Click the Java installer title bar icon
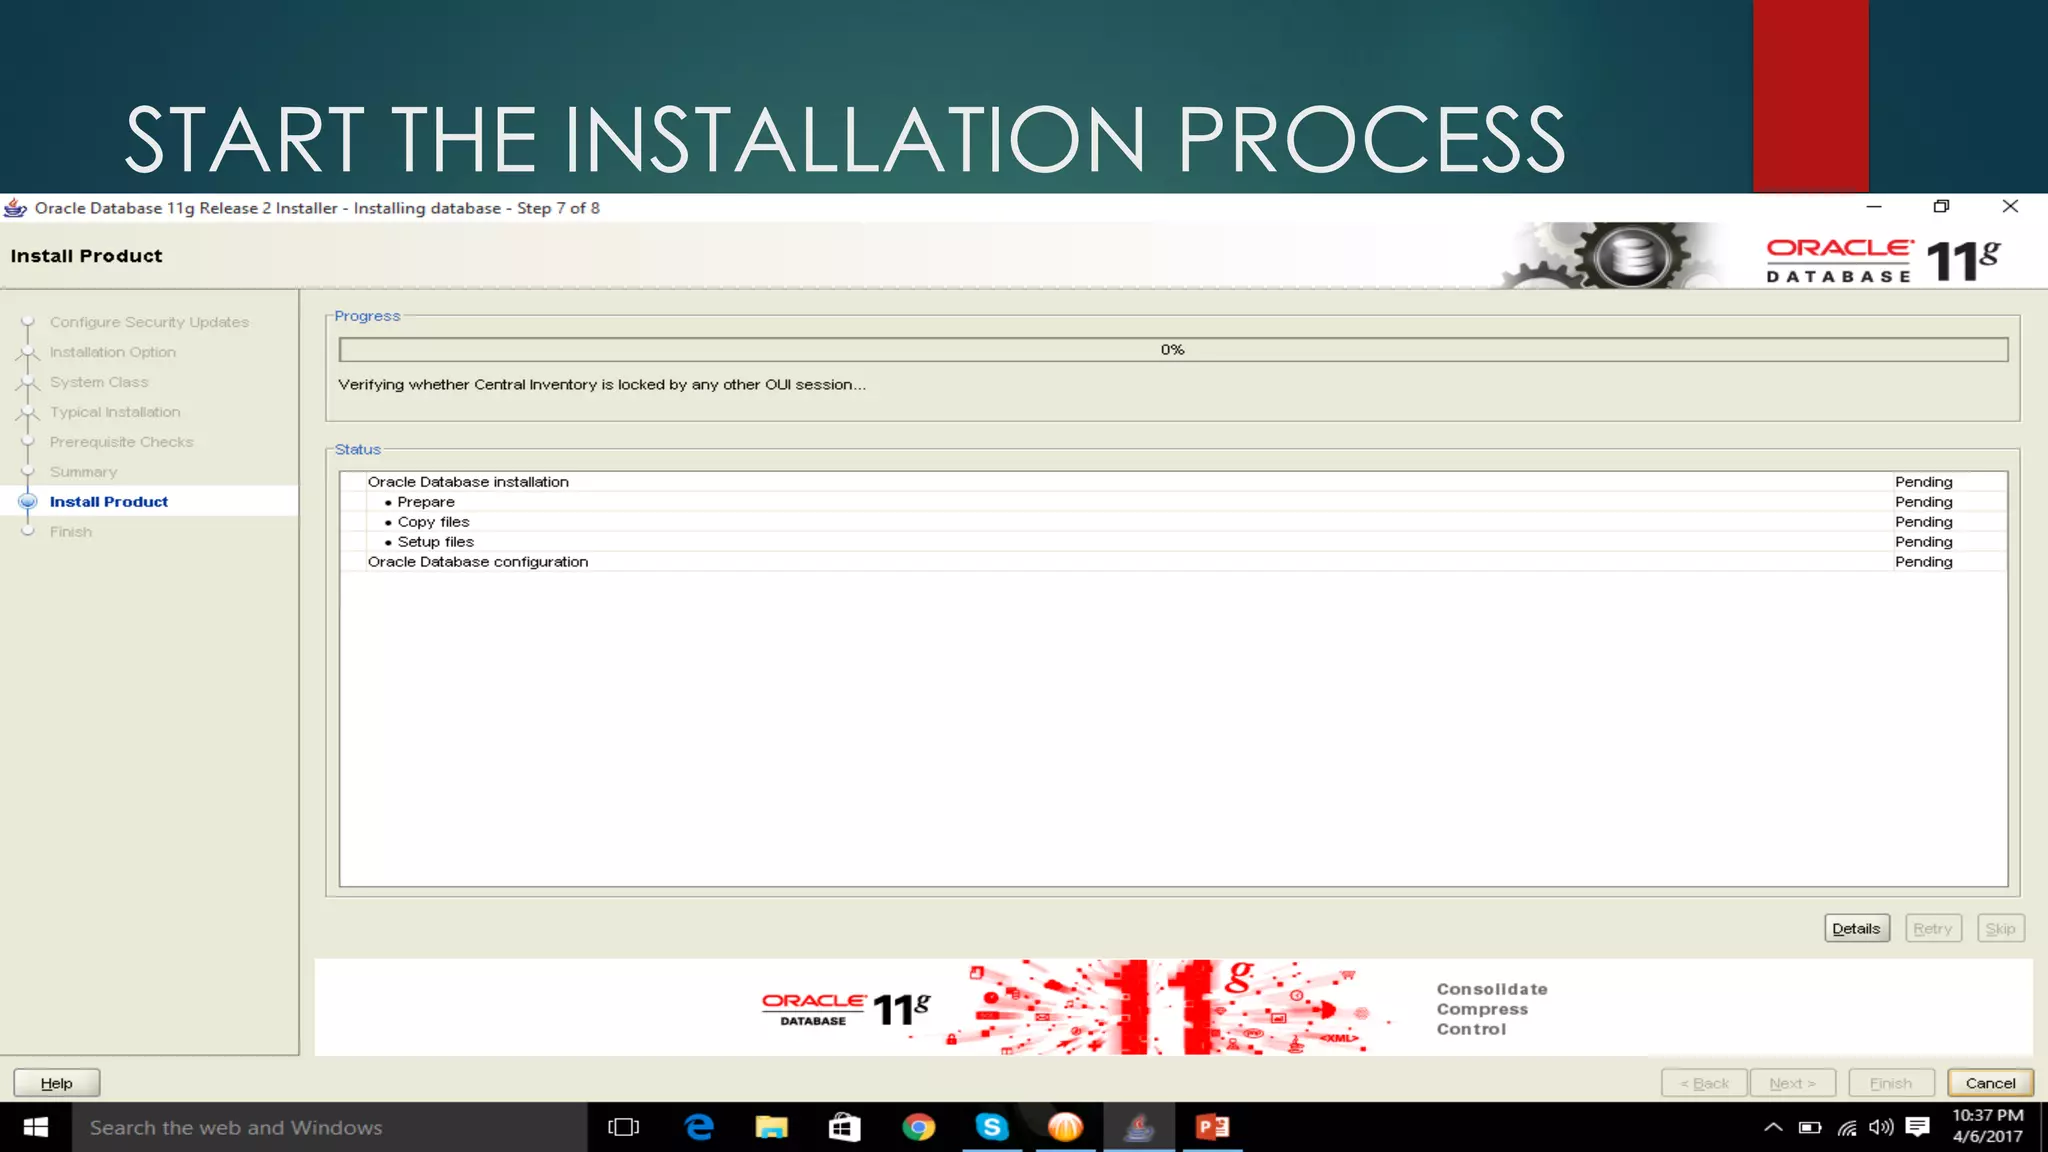The image size is (2048, 1152). 15,208
